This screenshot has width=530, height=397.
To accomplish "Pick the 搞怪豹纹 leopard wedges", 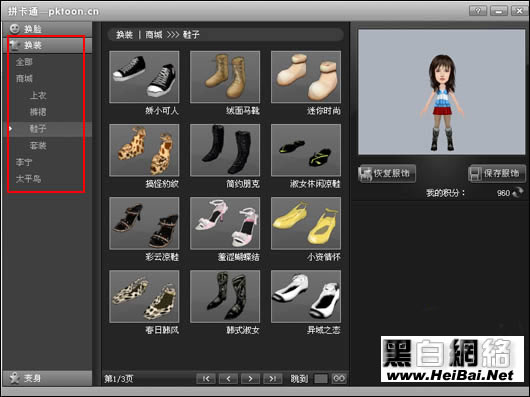I will [x=144, y=150].
